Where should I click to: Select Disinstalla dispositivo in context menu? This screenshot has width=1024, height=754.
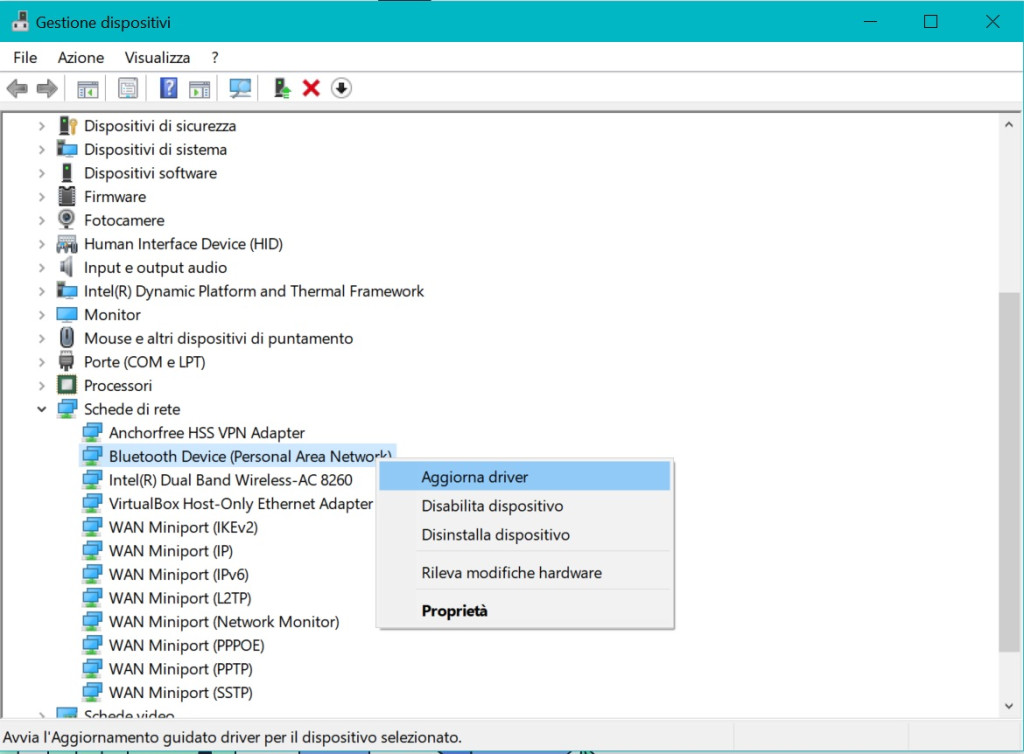point(524,534)
